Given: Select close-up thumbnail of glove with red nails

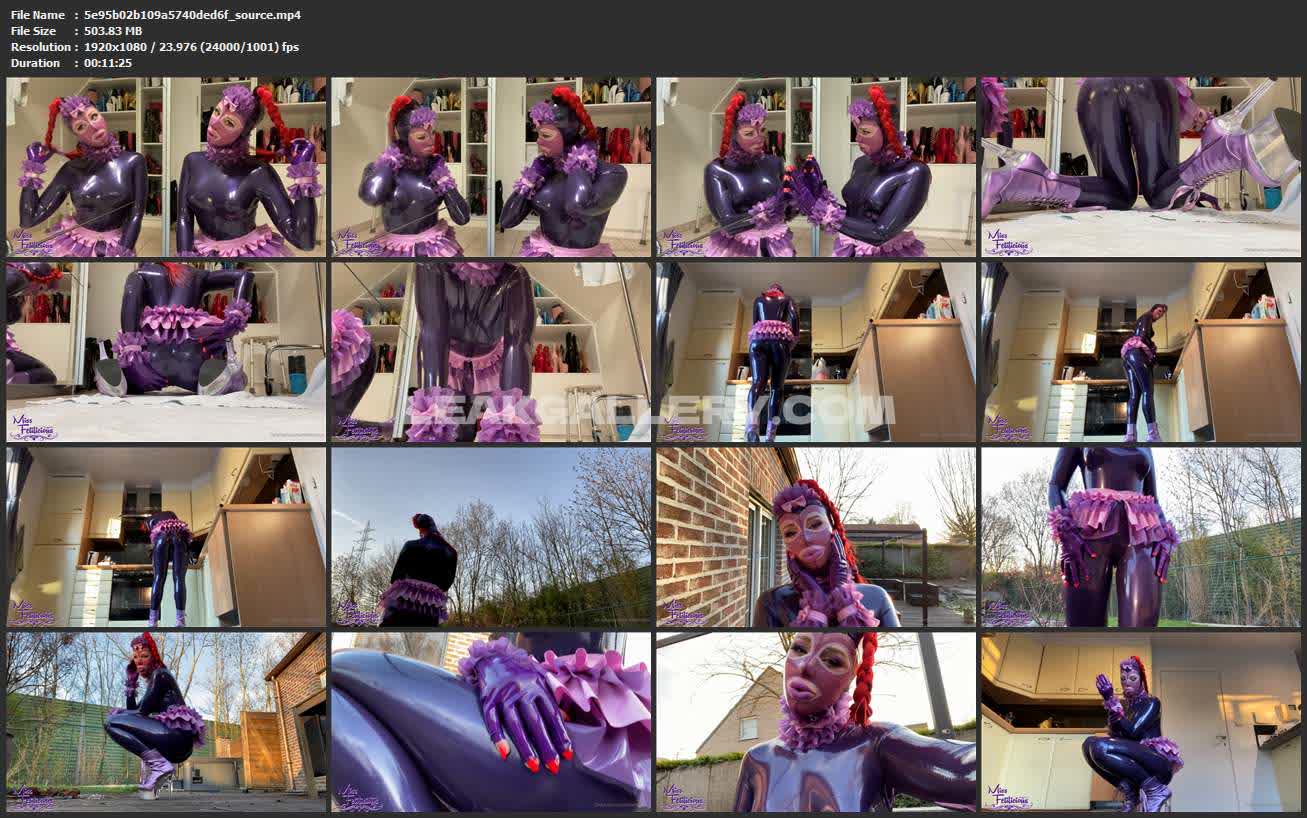Looking at the screenshot, I should click(x=491, y=722).
